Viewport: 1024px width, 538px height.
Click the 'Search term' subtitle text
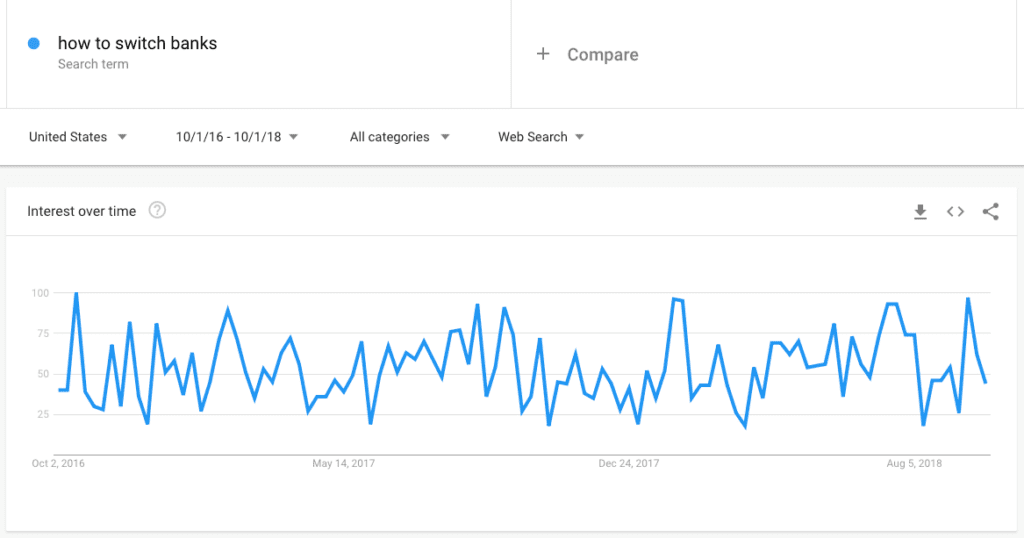(x=93, y=64)
